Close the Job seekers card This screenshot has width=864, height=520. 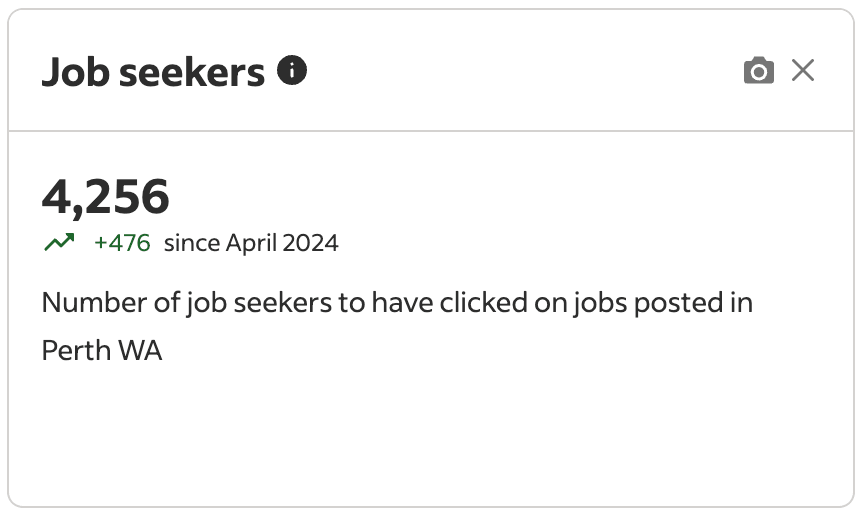point(803,71)
